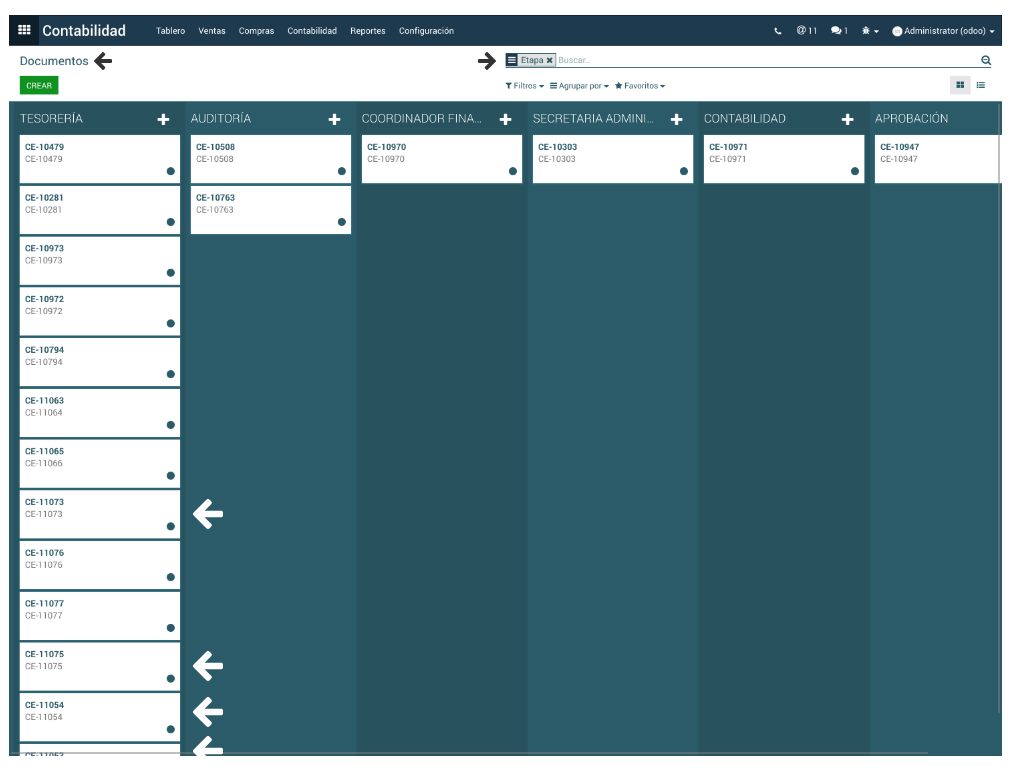This screenshot has width=1023, height=767.
Task: Switch to list view
Action: (x=981, y=85)
